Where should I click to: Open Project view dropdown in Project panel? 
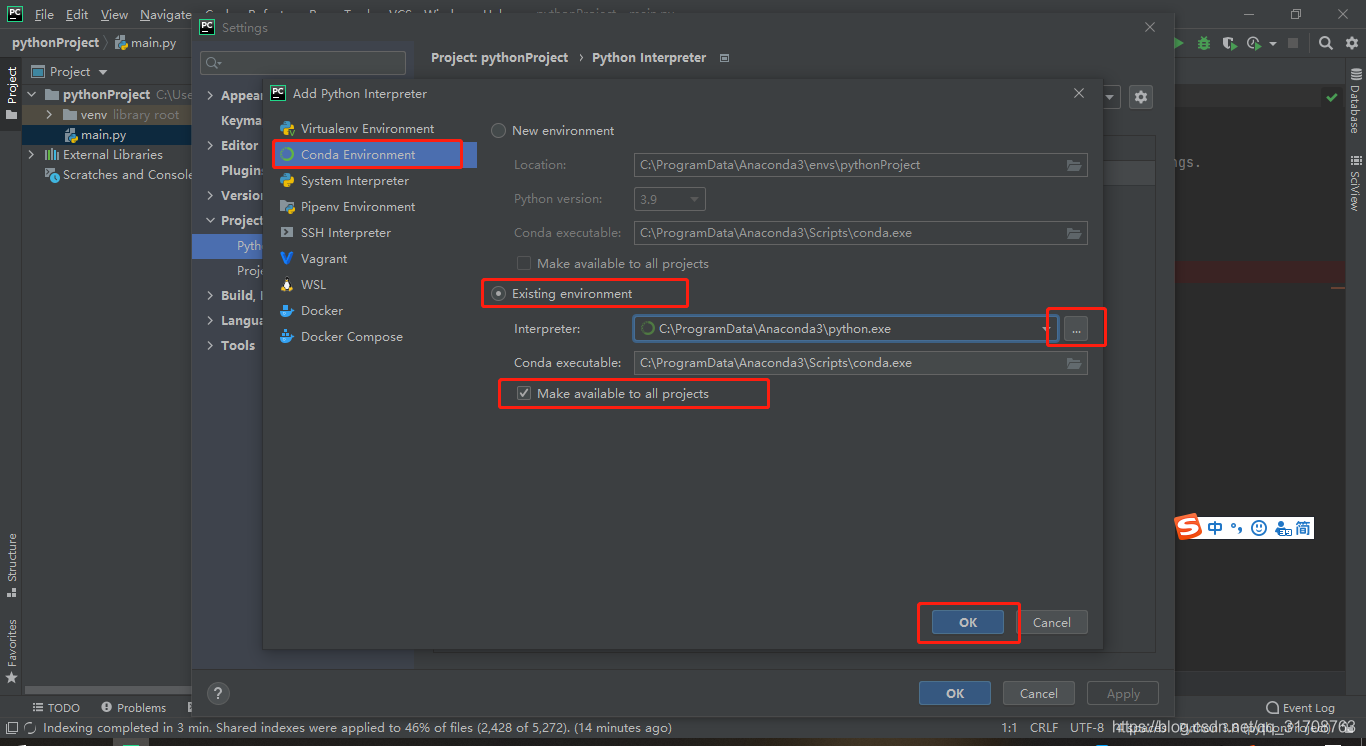[x=103, y=72]
